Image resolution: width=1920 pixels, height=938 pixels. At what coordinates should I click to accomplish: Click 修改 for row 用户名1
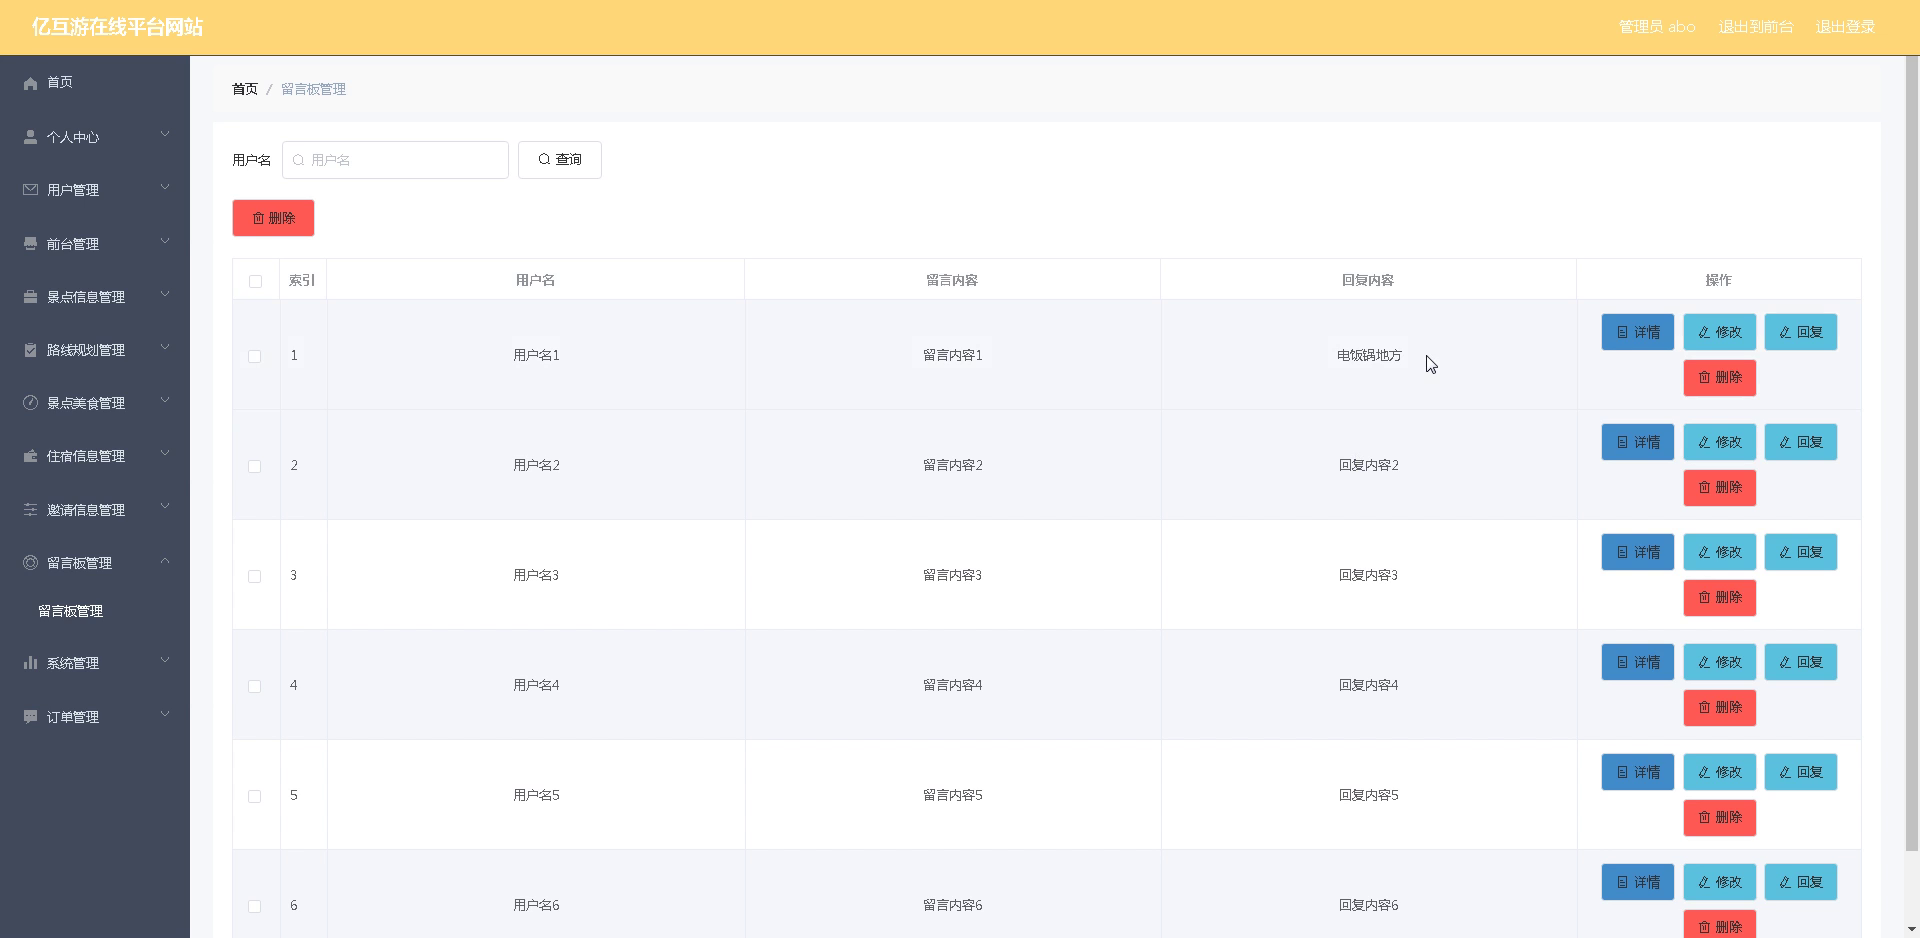pos(1719,332)
